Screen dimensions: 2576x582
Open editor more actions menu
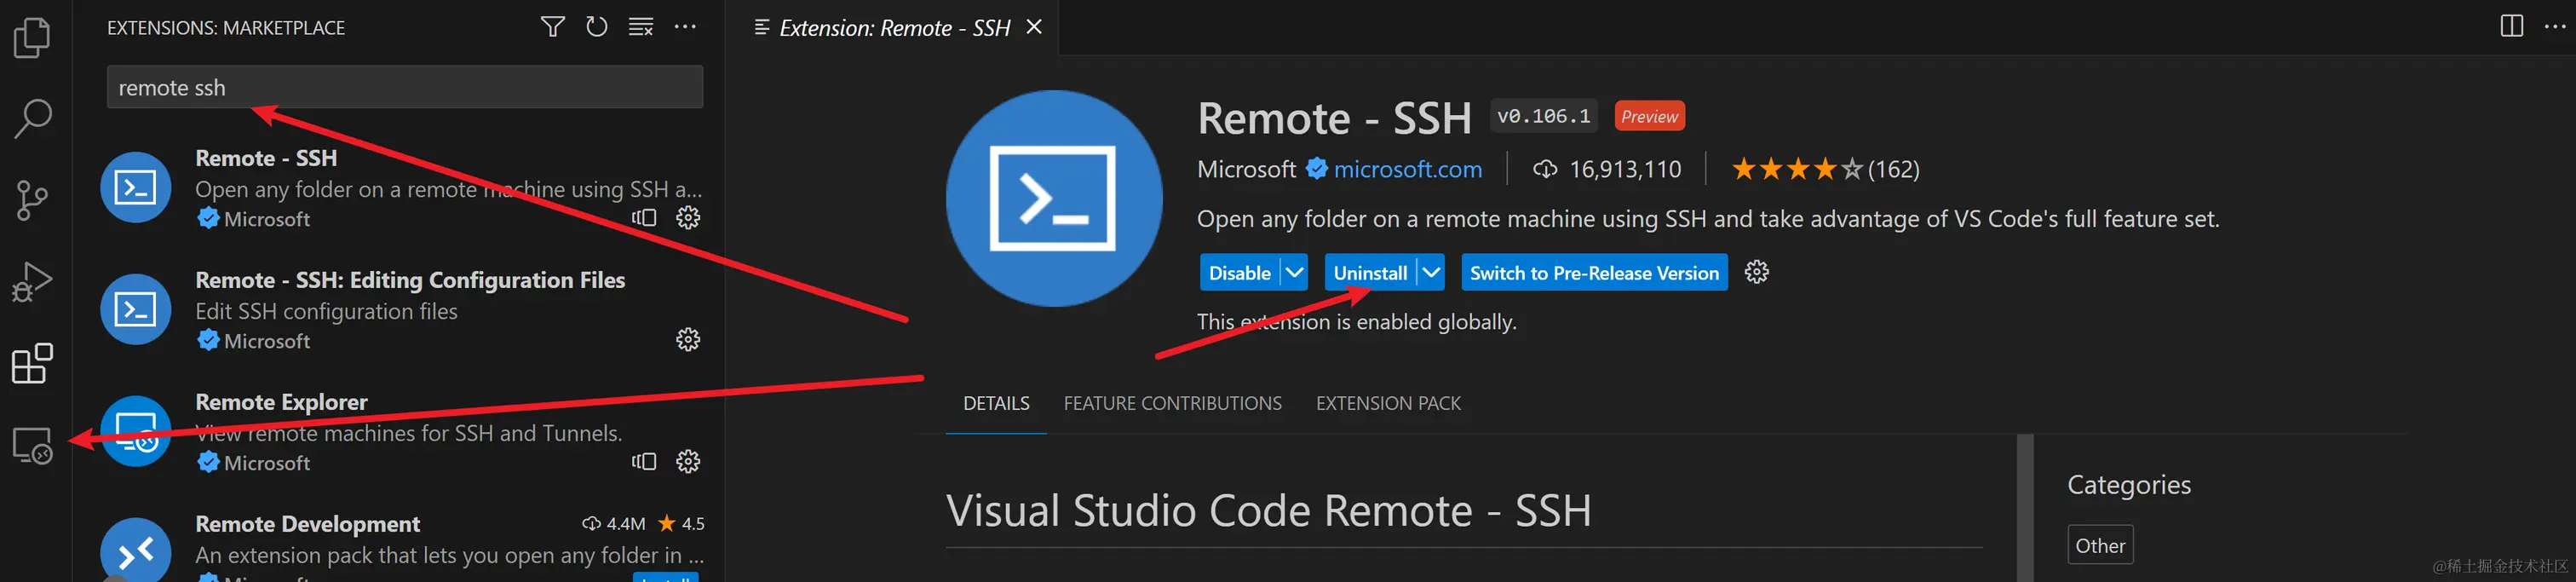coord(2555,26)
